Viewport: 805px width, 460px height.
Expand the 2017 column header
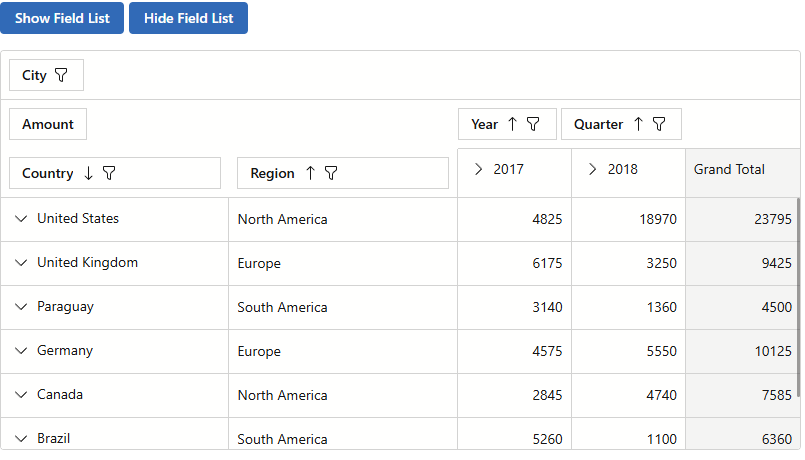click(479, 169)
